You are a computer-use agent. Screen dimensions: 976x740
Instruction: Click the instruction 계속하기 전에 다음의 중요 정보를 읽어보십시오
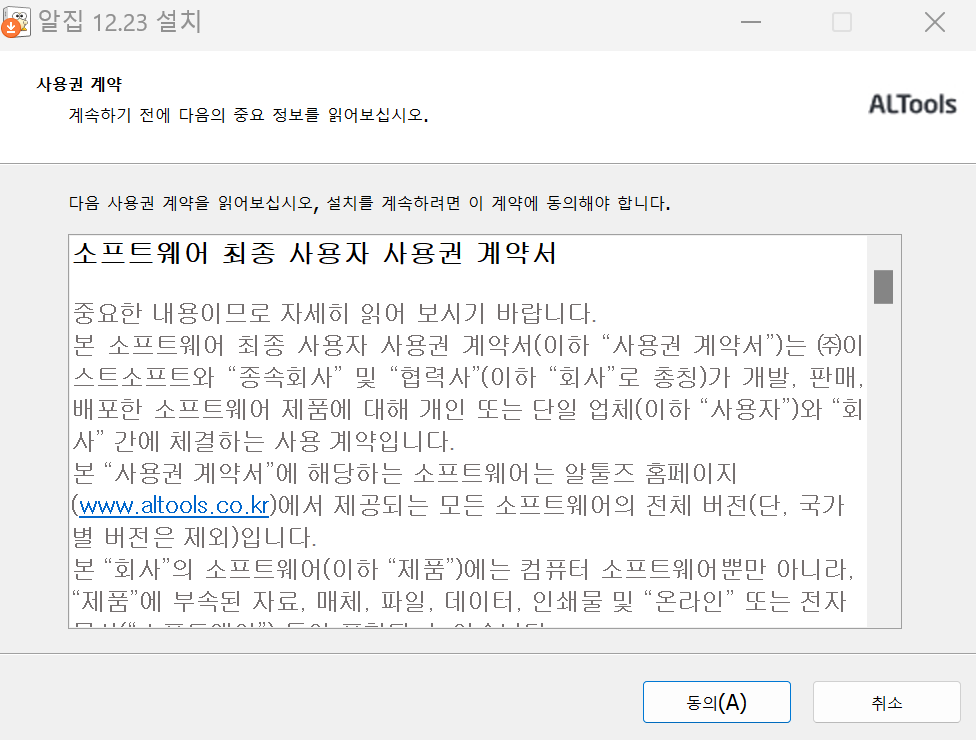[248, 115]
